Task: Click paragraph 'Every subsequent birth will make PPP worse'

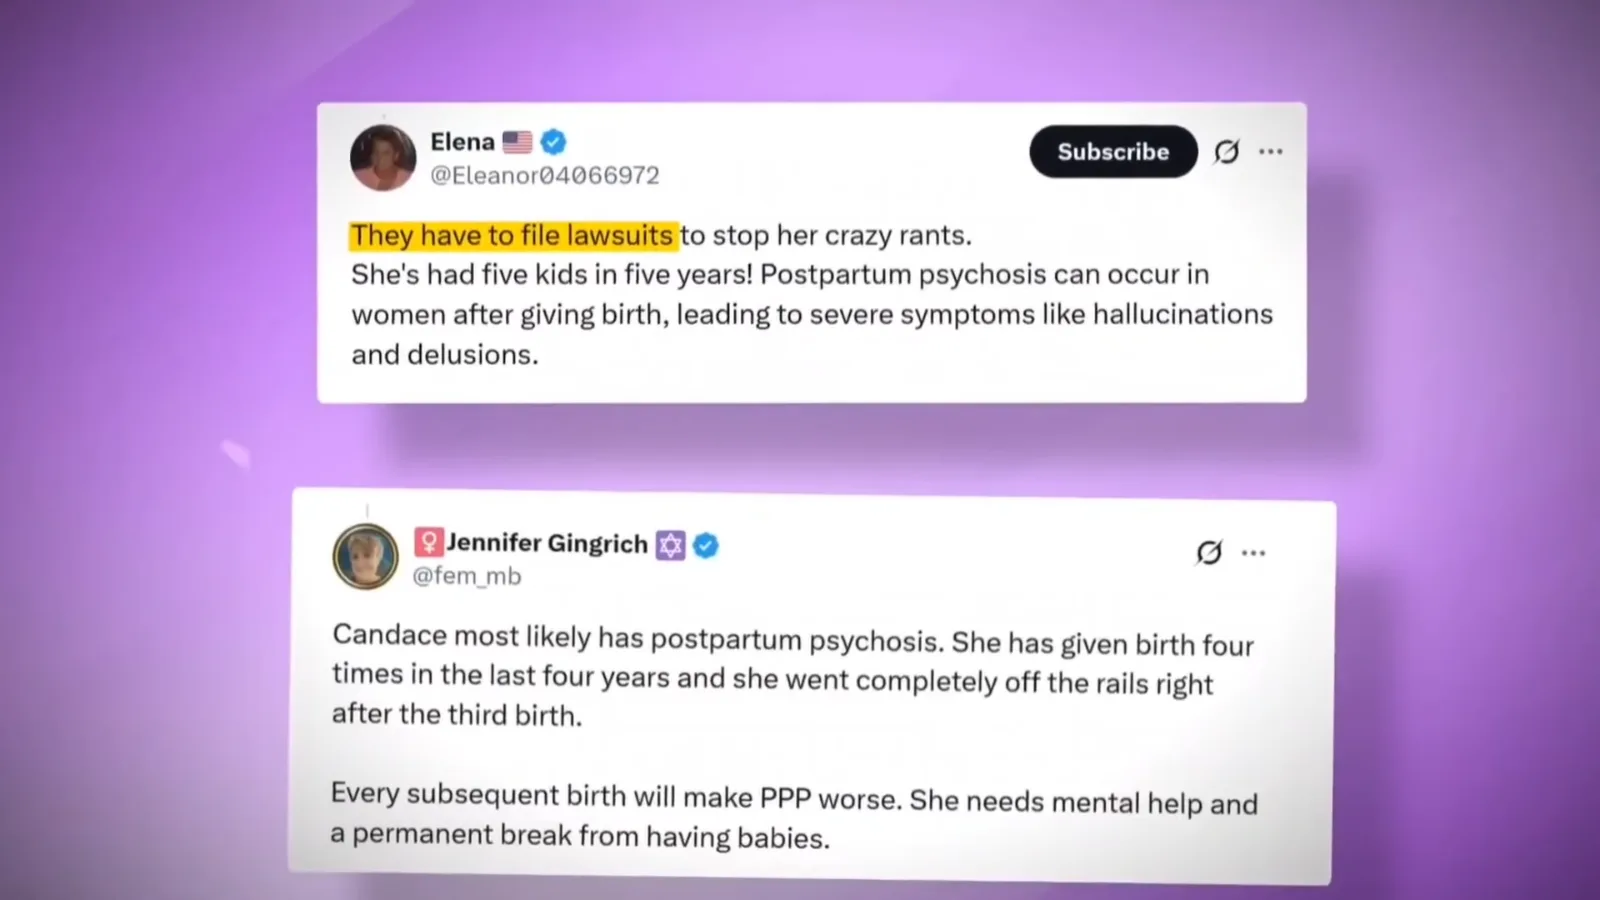Action: 794,816
